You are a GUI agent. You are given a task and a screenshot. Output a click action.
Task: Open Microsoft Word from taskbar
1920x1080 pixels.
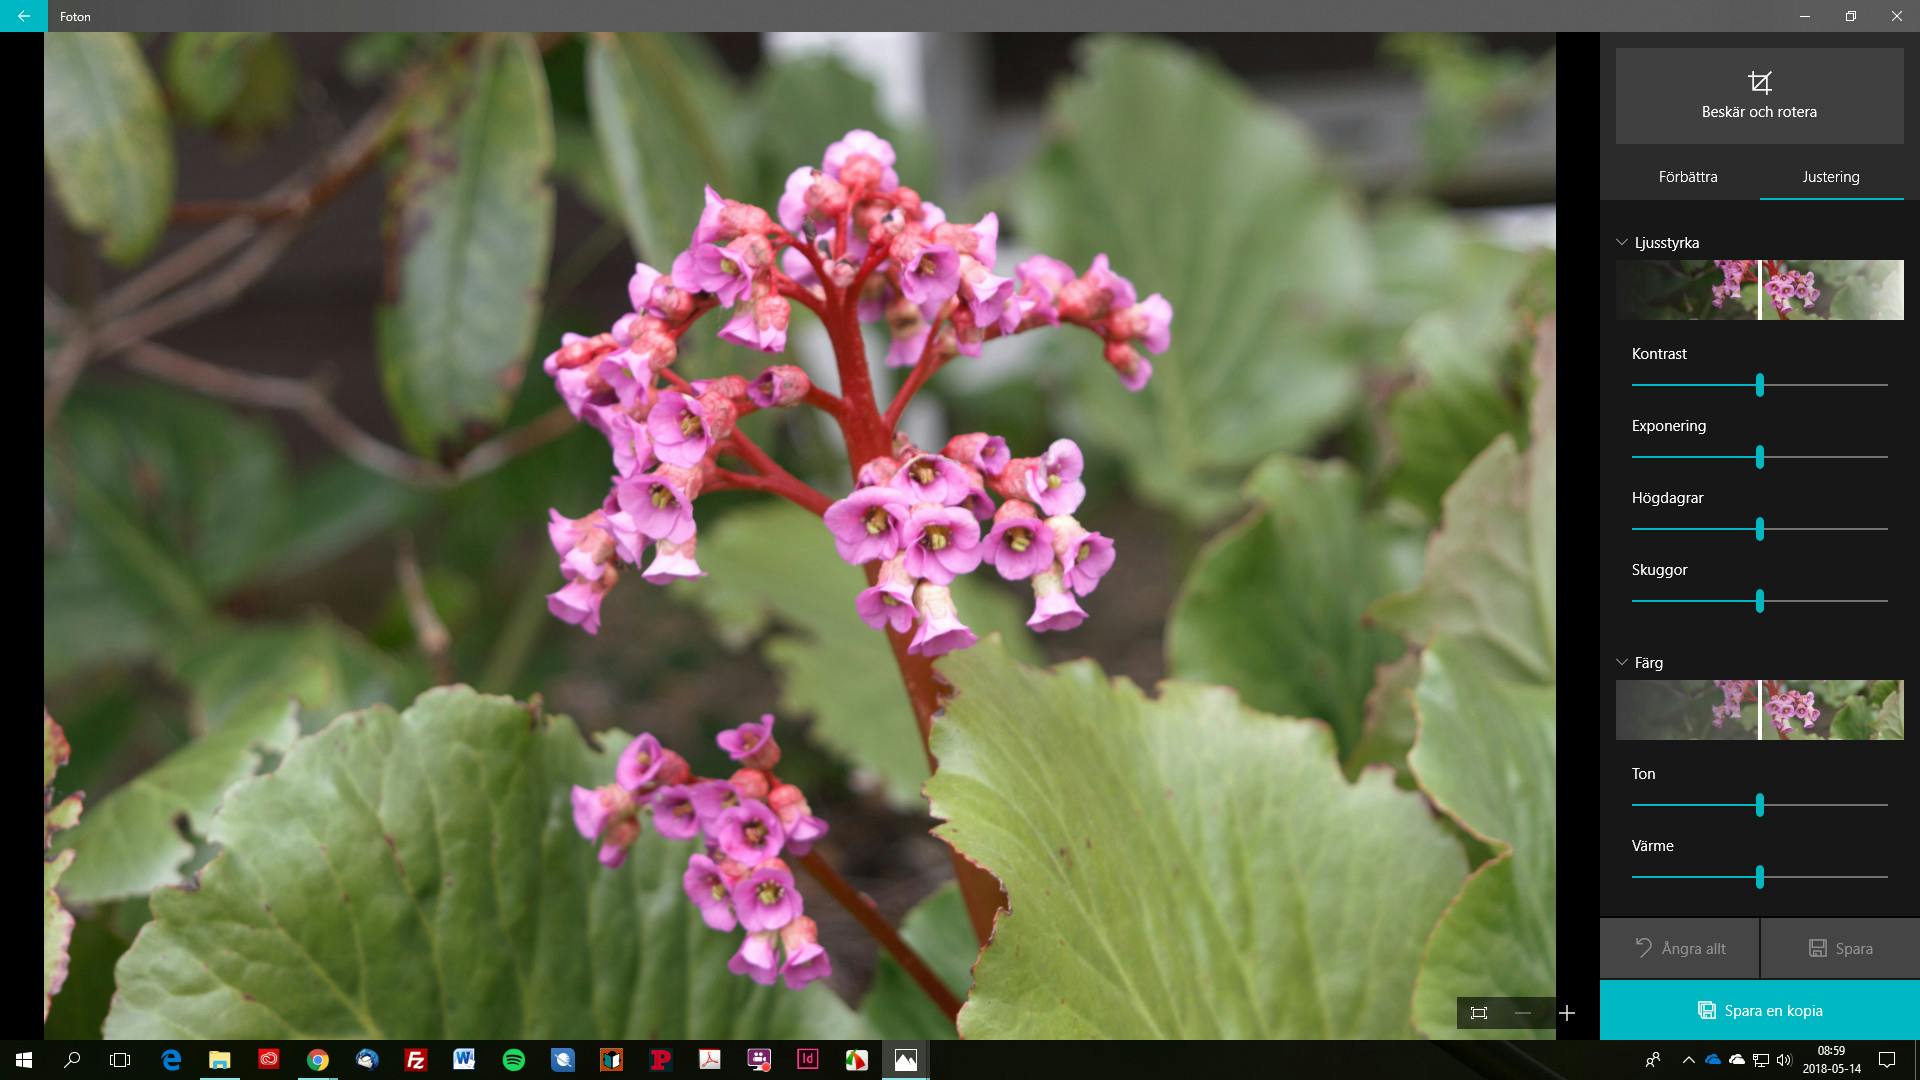pyautogui.click(x=464, y=1060)
